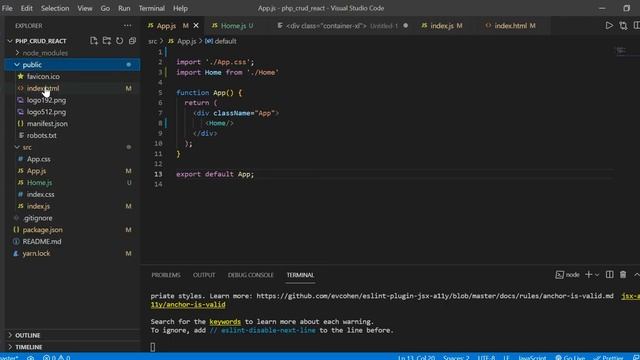
Task: Open the Help menu
Action: coord(180,8)
